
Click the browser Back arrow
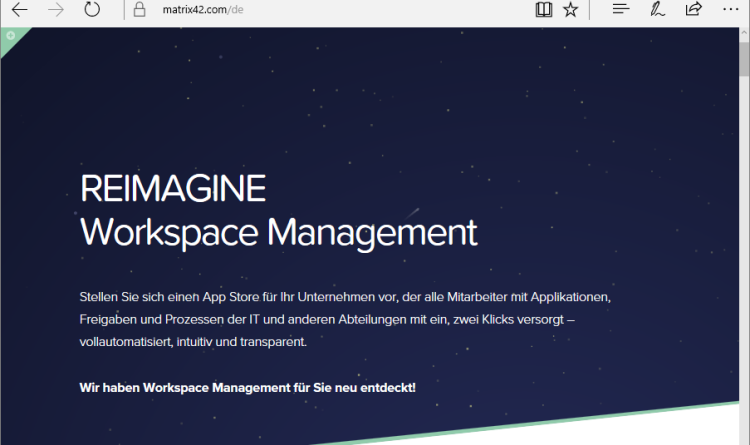[19, 10]
